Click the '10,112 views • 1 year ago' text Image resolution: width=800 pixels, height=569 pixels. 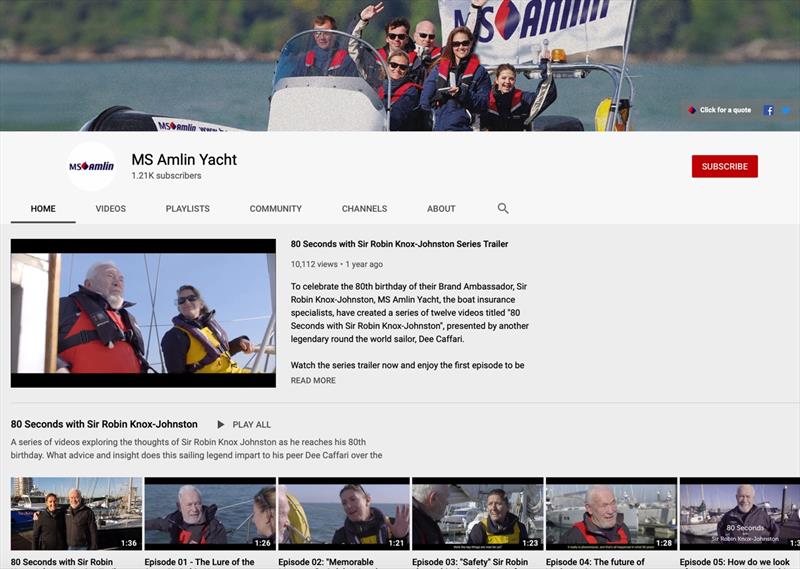coord(337,264)
